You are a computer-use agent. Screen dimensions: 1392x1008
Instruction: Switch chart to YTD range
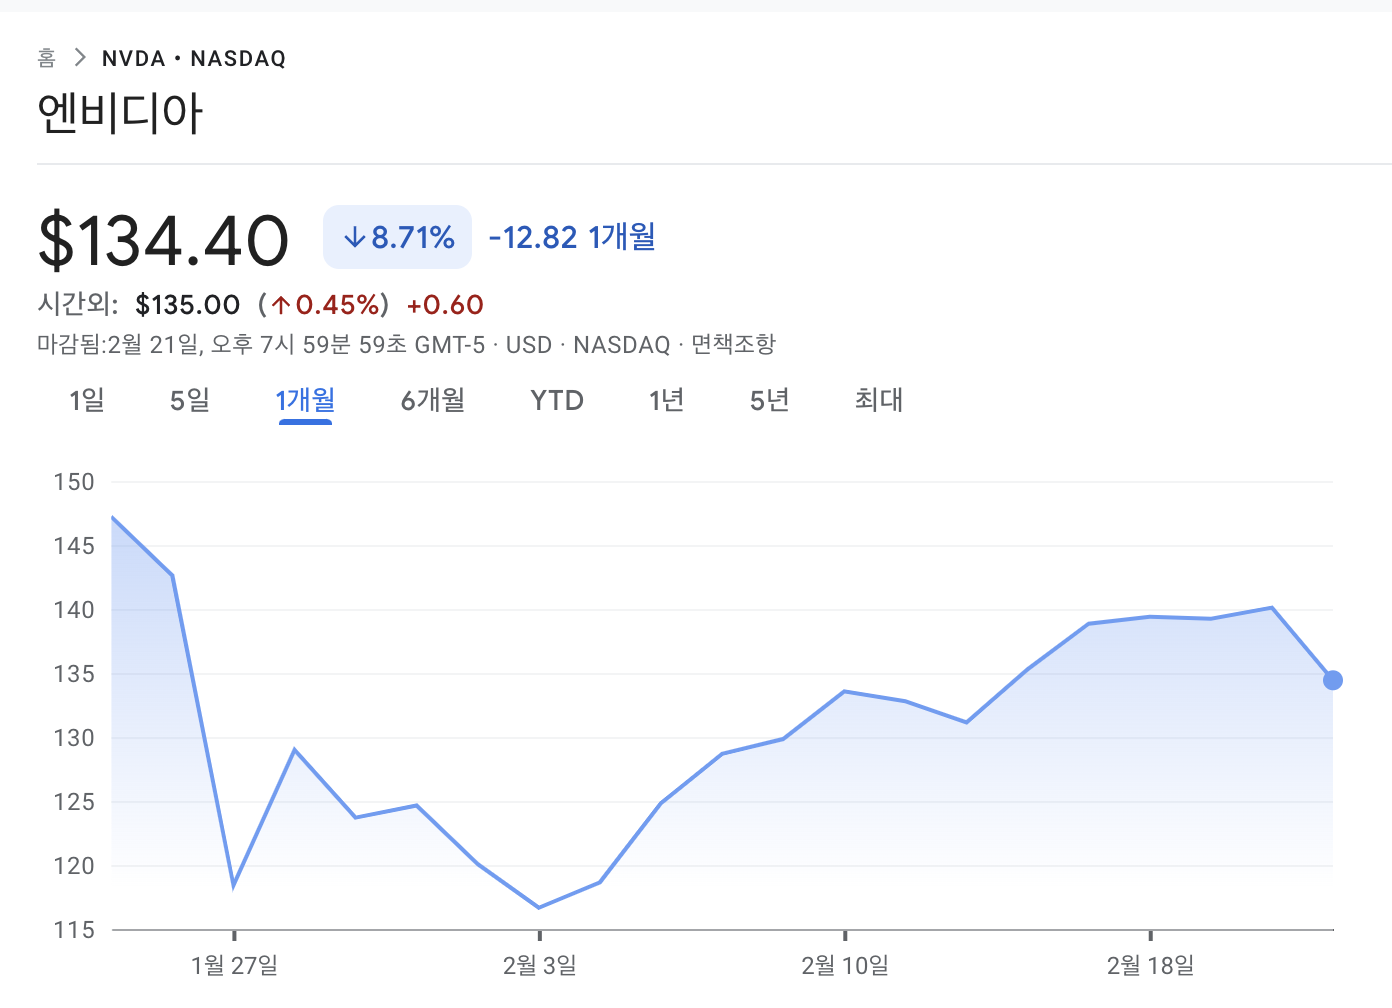click(557, 400)
